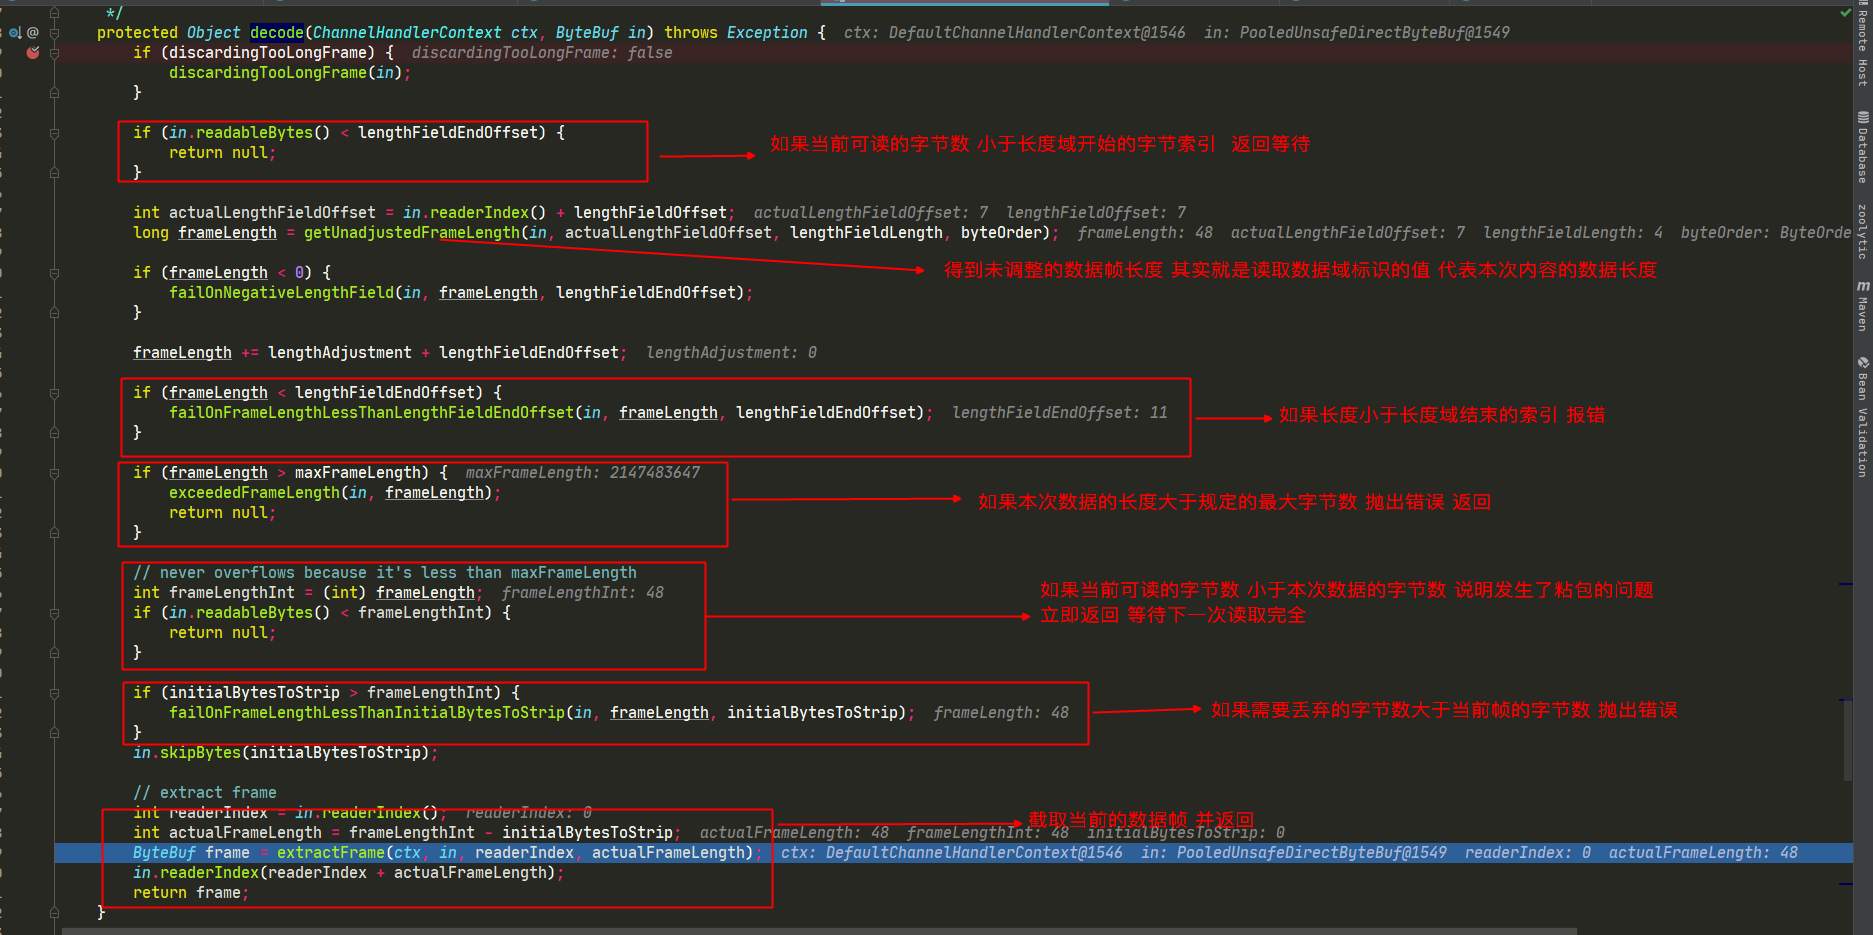Click the decode method name
The image size is (1873, 935).
click(276, 33)
